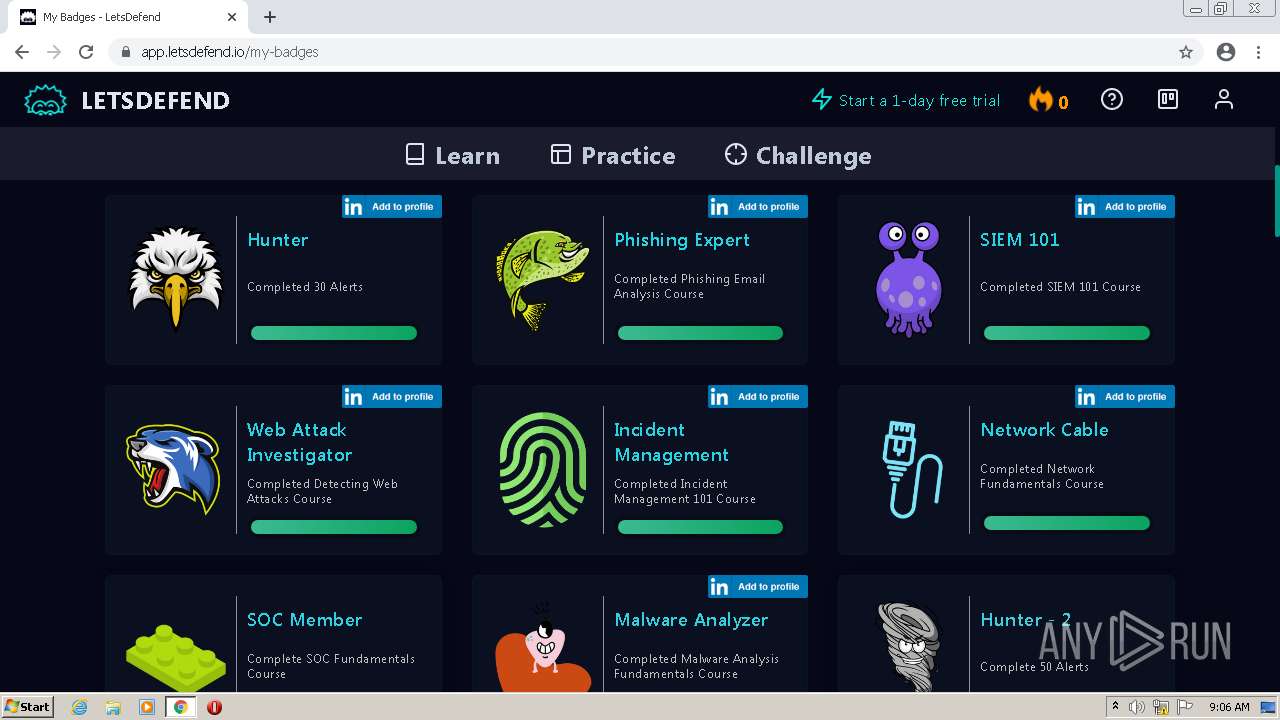Click the 'SOC Member' title

pos(304,620)
